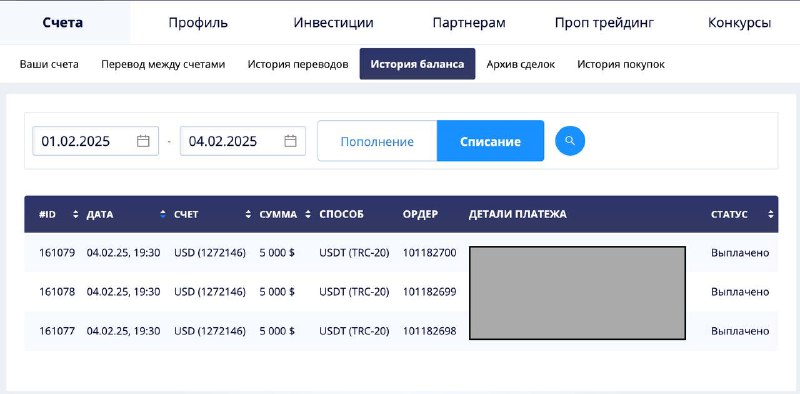
Task: Go to Ваши счета
Action: pyautogui.click(x=49, y=64)
